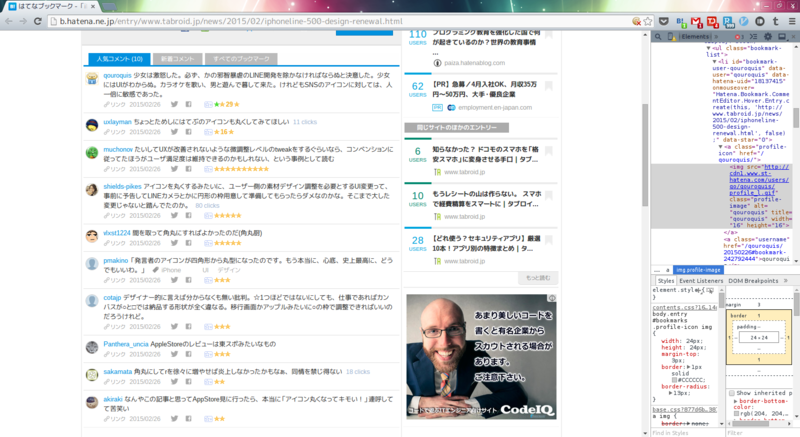This screenshot has width=800, height=437.
Task: Collapse the ul class bookmark-list node
Action: (708, 48)
